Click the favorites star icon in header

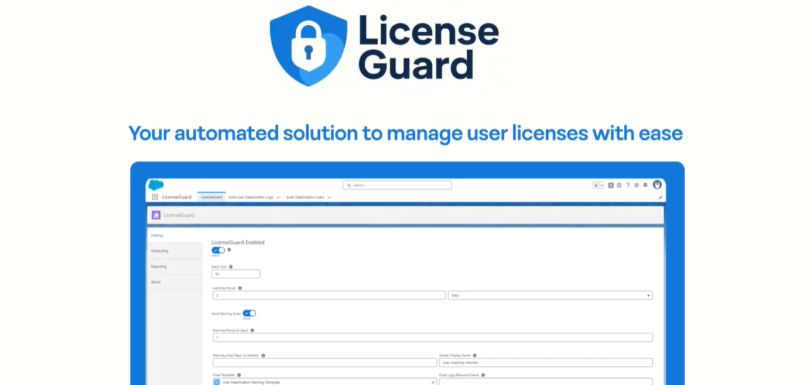[x=596, y=185]
